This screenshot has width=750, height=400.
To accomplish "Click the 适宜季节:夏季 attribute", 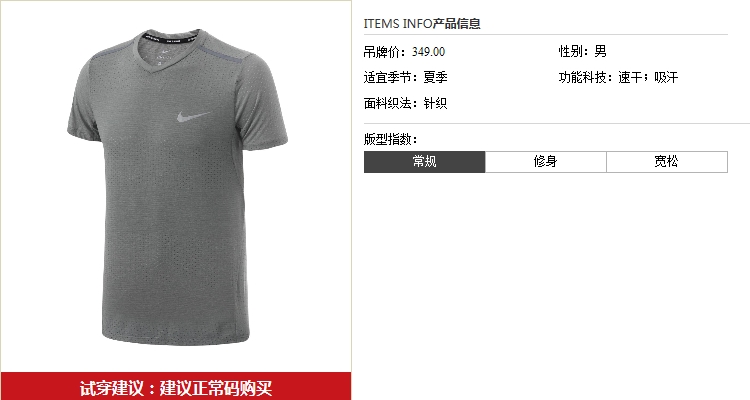I will [x=406, y=77].
